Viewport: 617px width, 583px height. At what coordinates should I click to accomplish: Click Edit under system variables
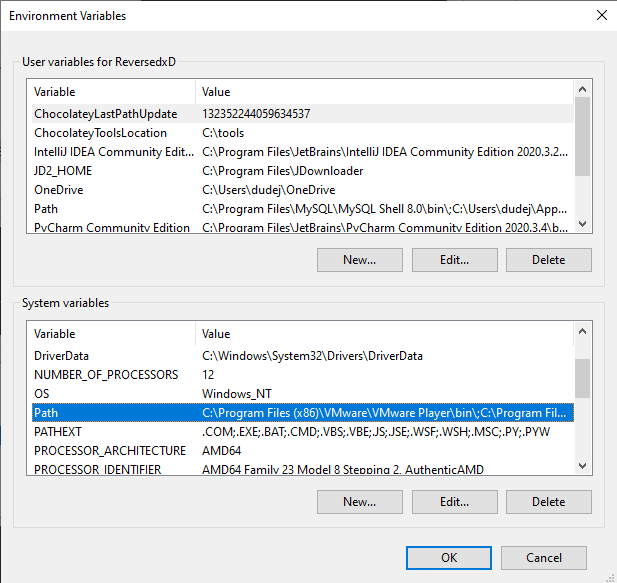pos(454,502)
